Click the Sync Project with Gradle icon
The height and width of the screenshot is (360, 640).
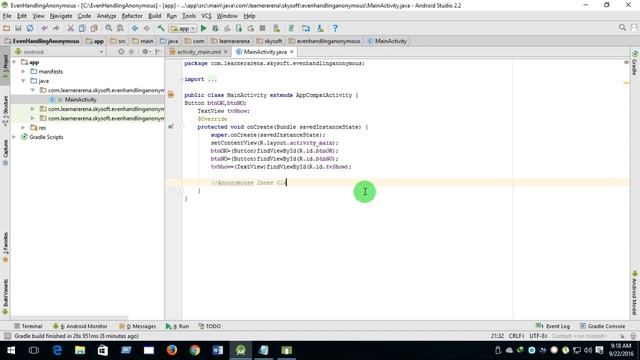(x=291, y=28)
